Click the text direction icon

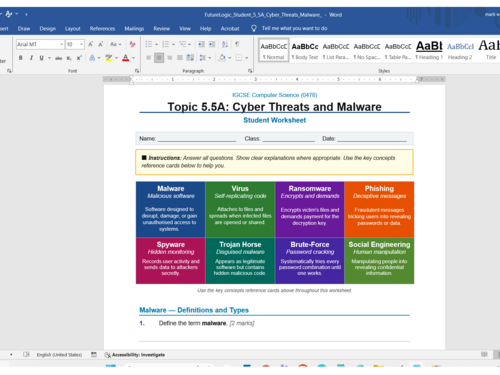[190, 58]
